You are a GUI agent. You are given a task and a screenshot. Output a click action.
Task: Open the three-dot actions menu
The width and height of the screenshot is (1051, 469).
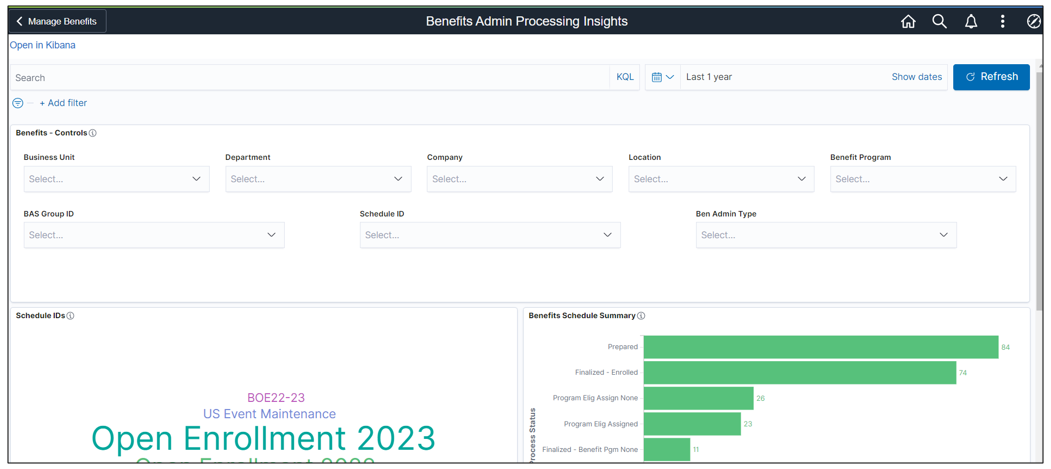pos(1003,21)
